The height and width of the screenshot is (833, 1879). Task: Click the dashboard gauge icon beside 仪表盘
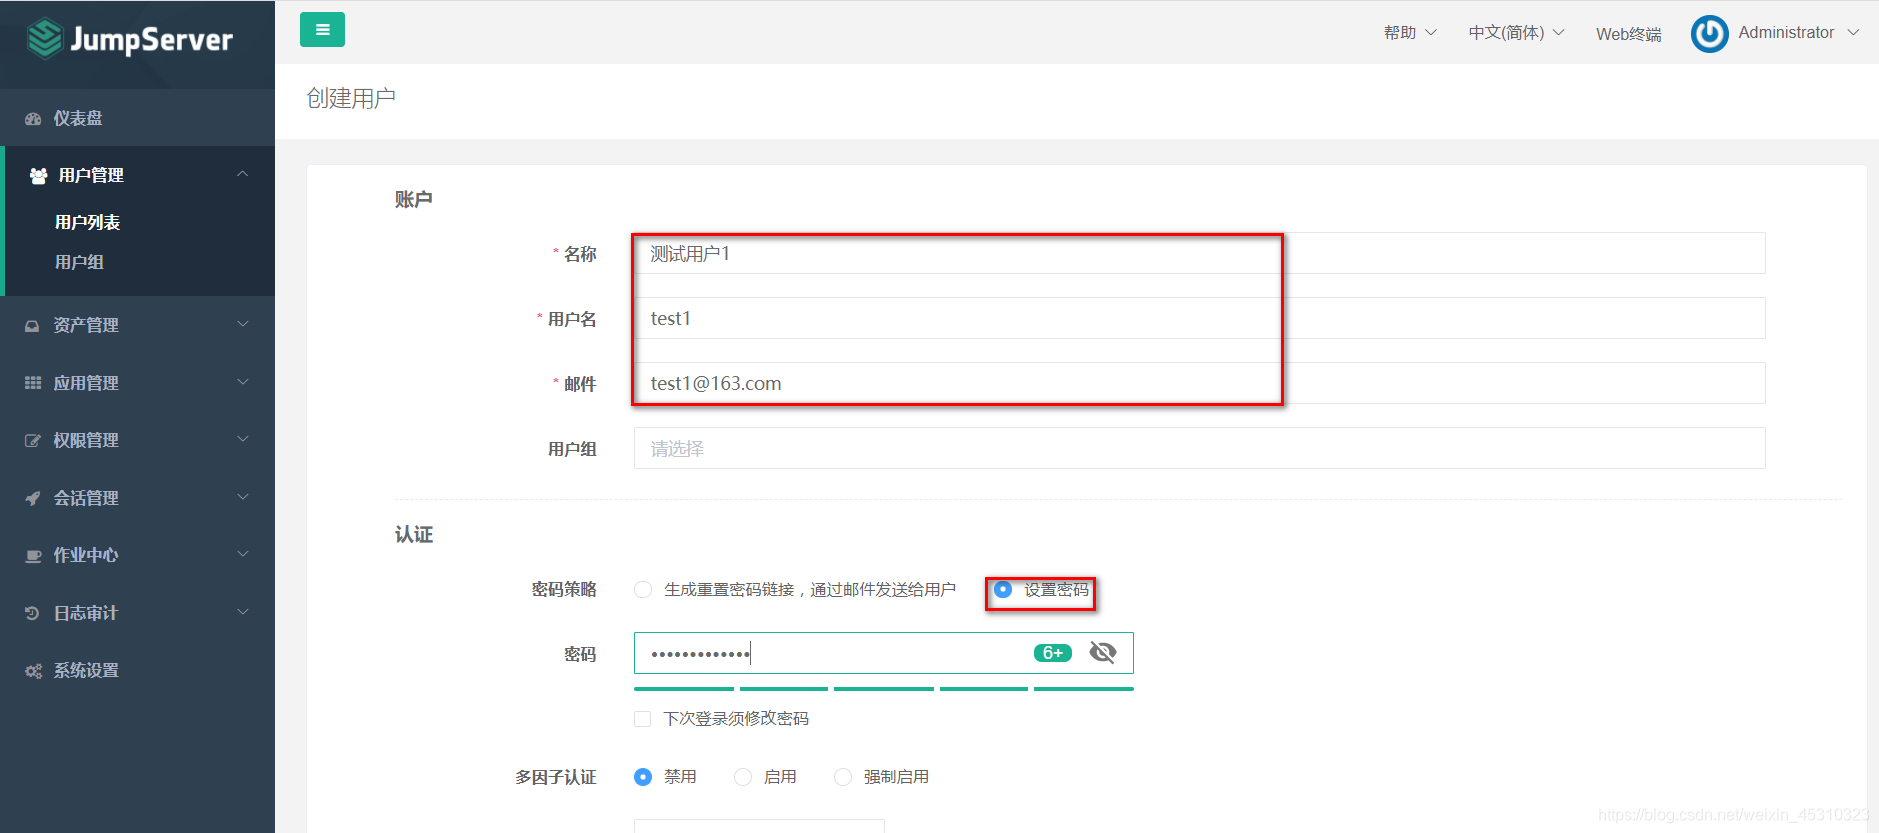coord(33,118)
